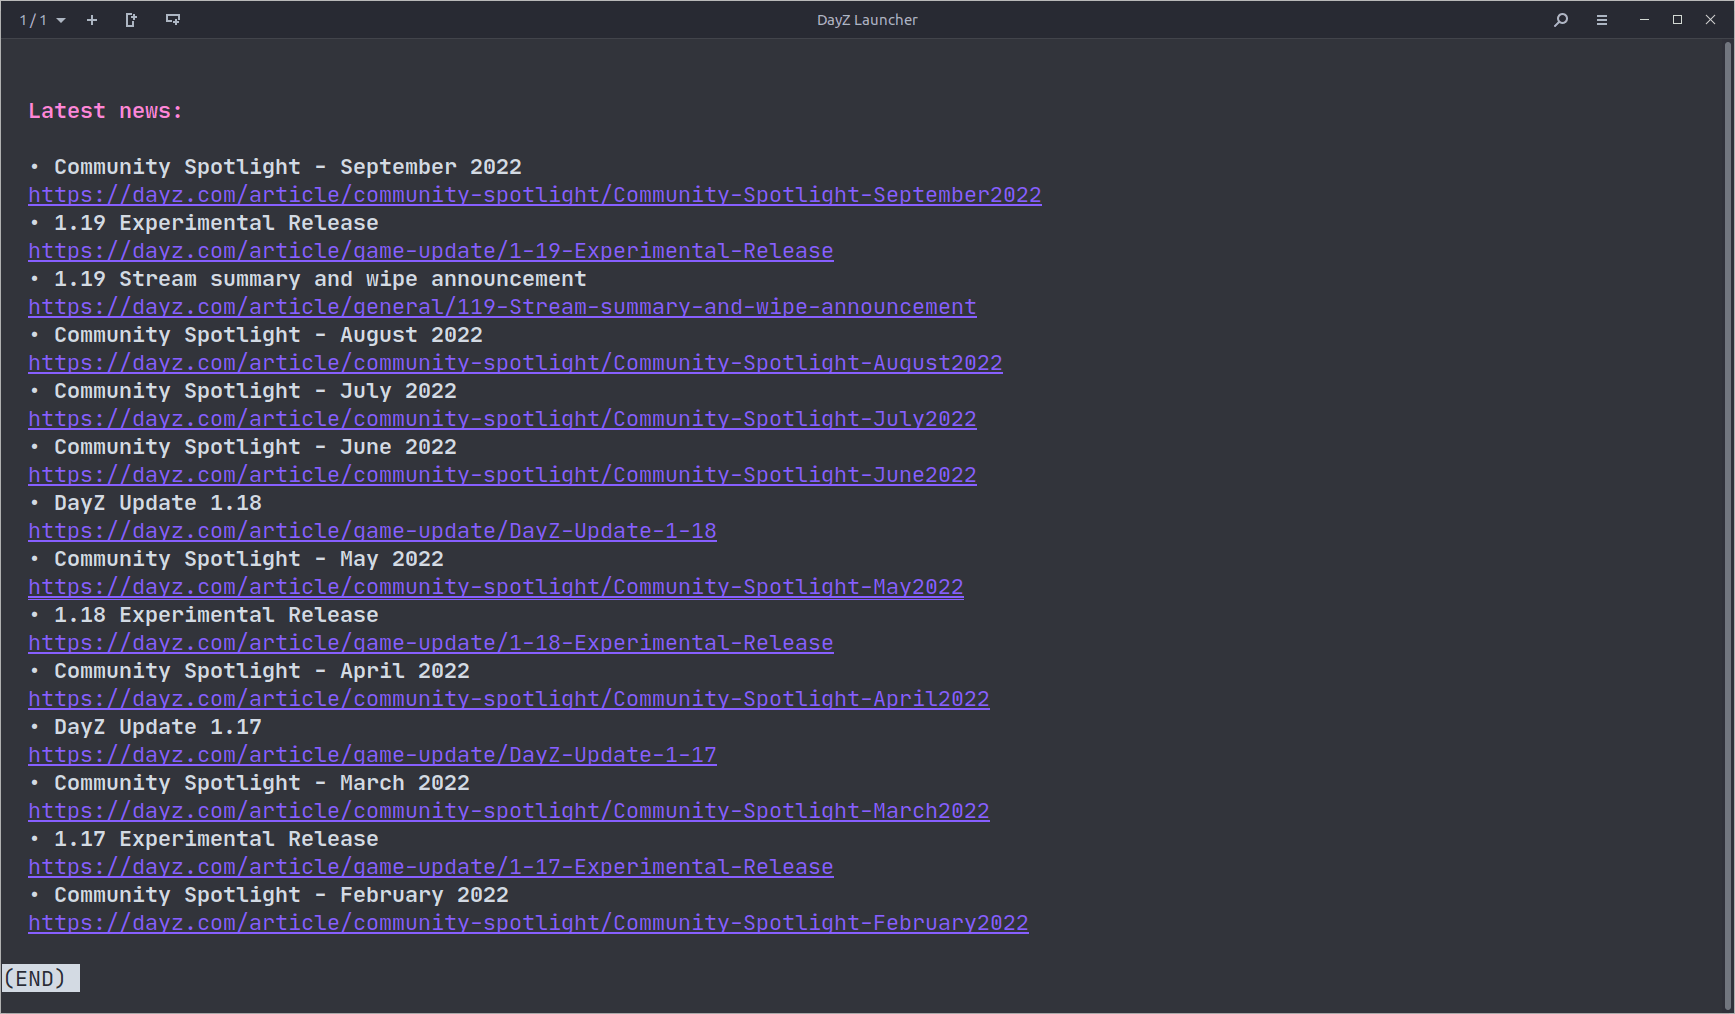
Task: Click the vertical scrollbar on the right
Action: tap(1728, 526)
